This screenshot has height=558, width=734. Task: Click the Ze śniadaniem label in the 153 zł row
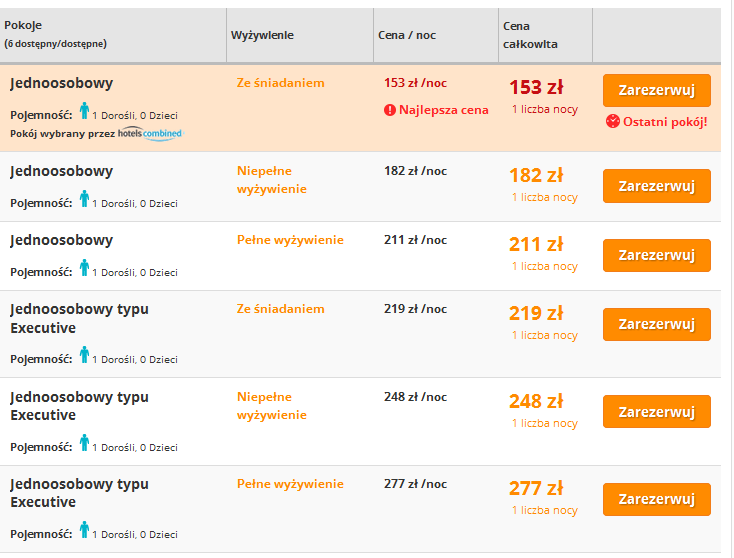click(280, 83)
